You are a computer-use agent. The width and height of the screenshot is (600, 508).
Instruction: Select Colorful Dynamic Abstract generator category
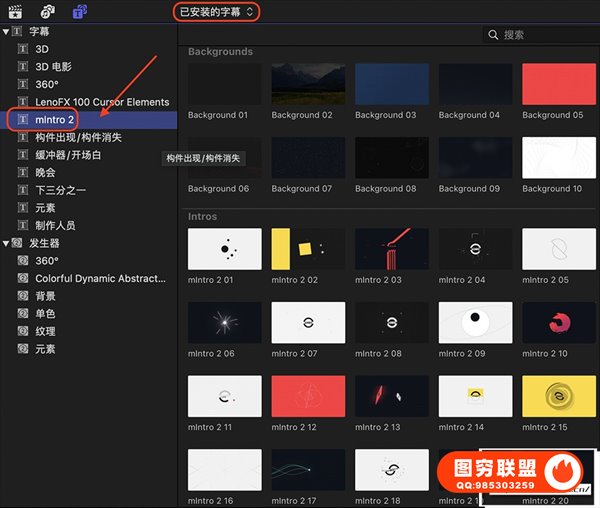tap(100, 278)
